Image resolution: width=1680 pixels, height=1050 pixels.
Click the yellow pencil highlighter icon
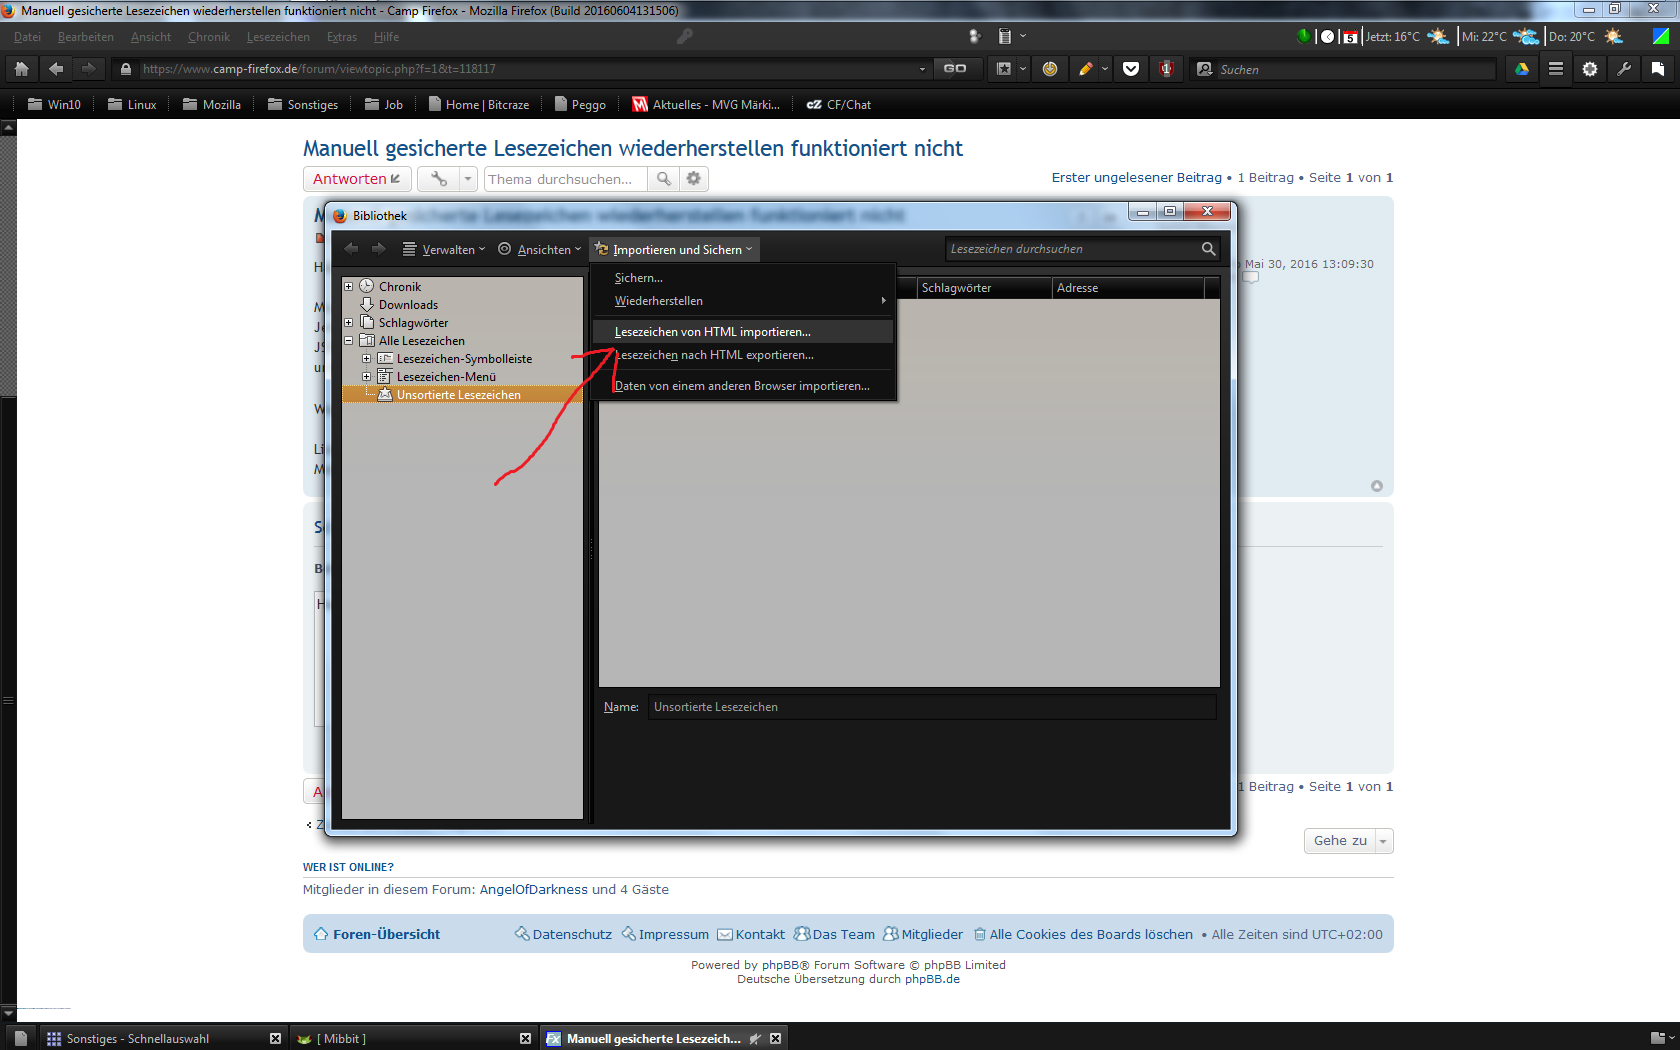click(1085, 69)
